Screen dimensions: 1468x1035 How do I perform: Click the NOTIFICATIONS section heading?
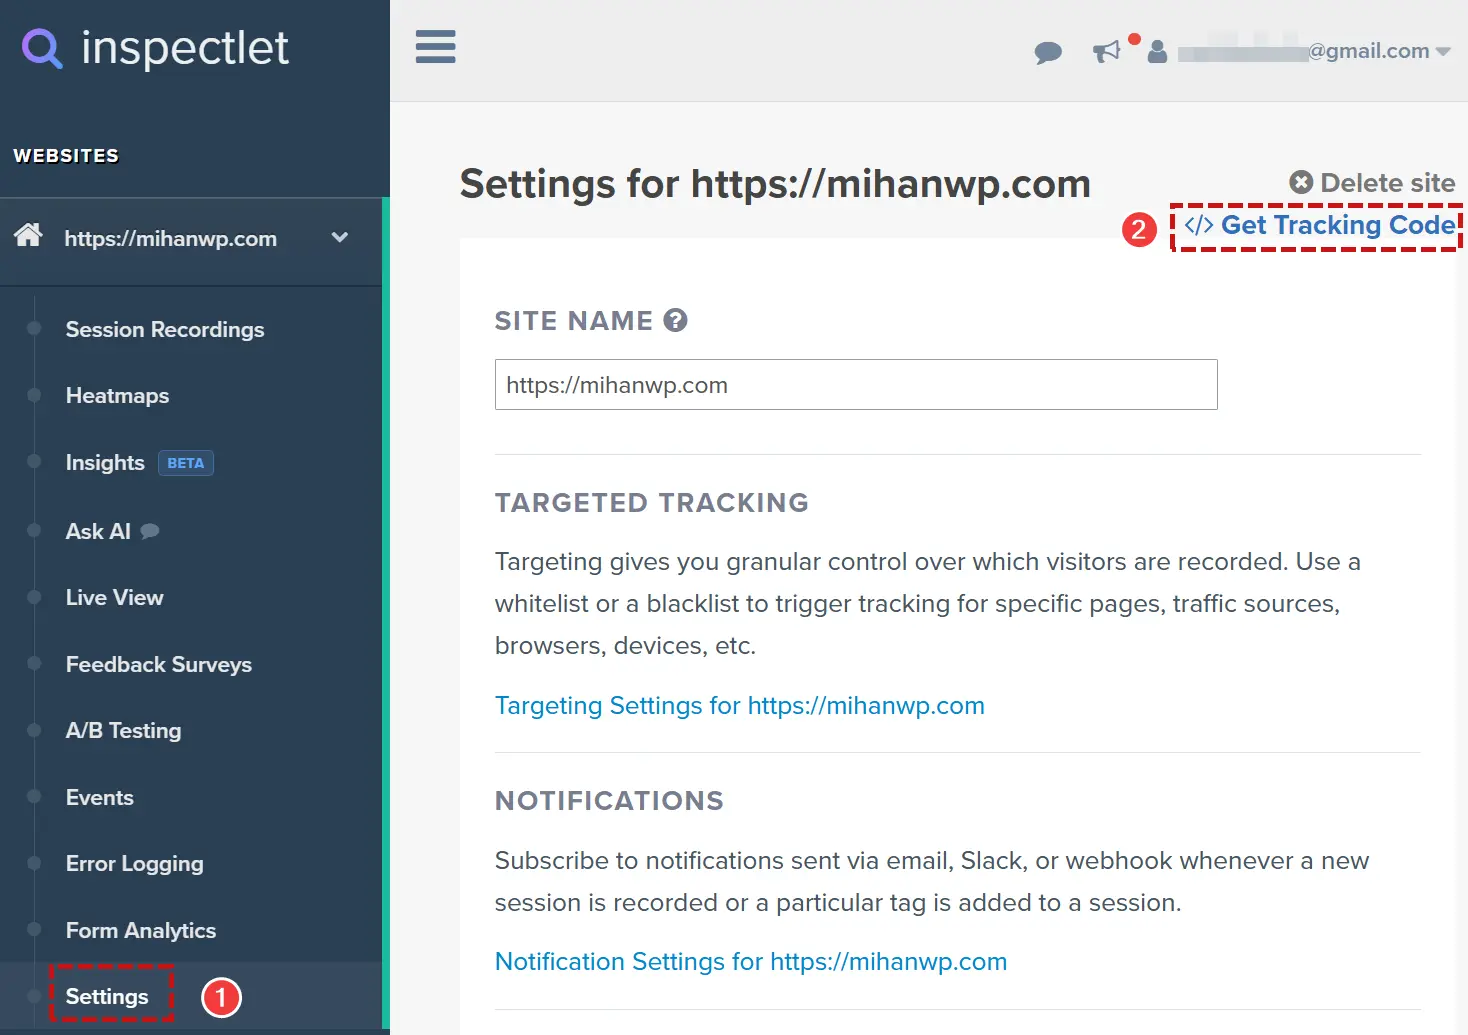[x=609, y=801]
